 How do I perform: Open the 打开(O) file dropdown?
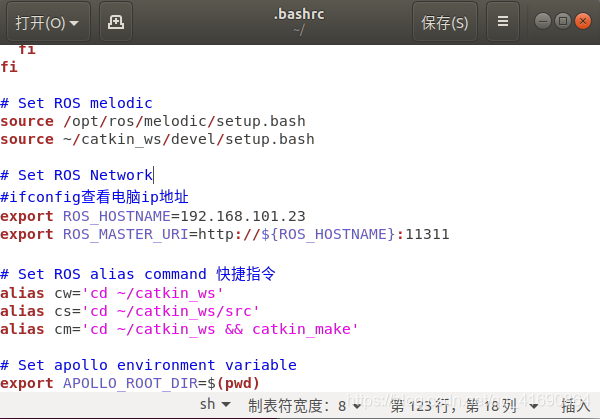tap(48, 22)
